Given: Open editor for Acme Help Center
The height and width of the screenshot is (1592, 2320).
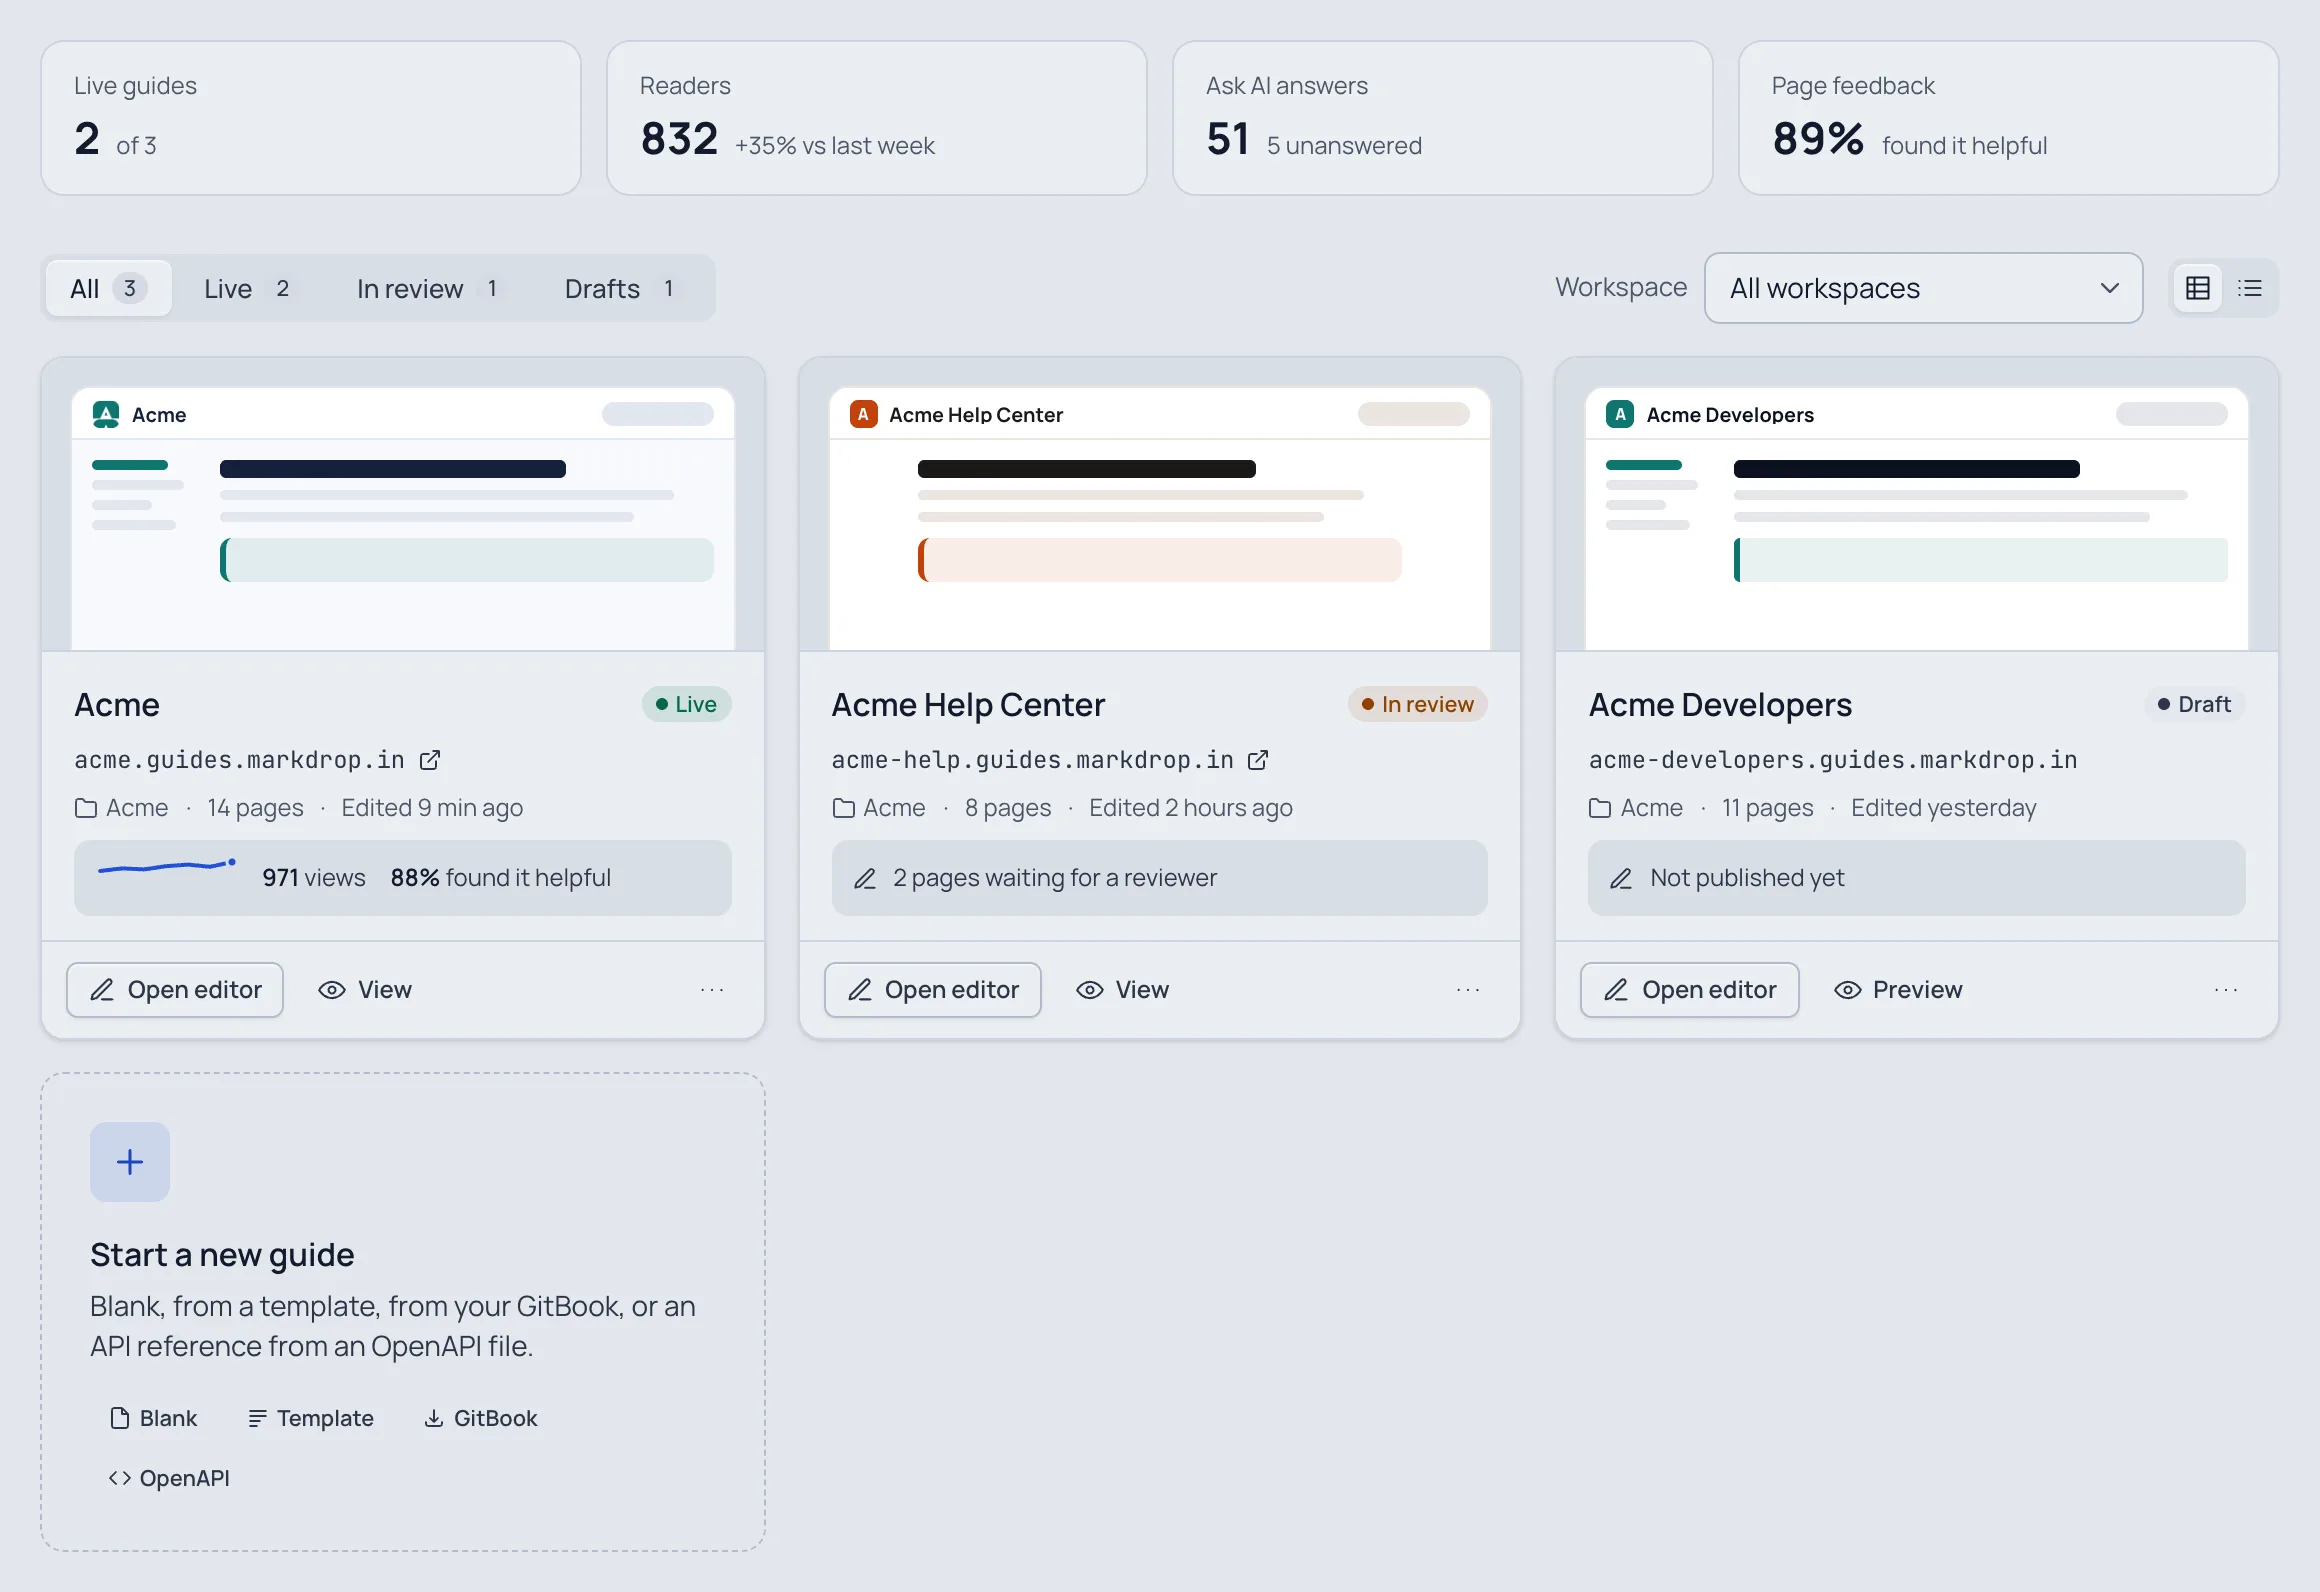Looking at the screenshot, I should [x=932, y=990].
